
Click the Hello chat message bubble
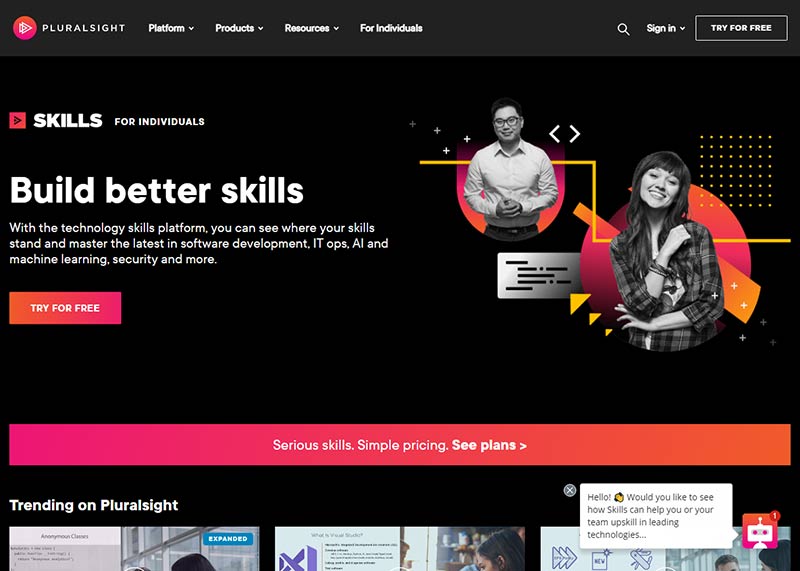tap(656, 516)
